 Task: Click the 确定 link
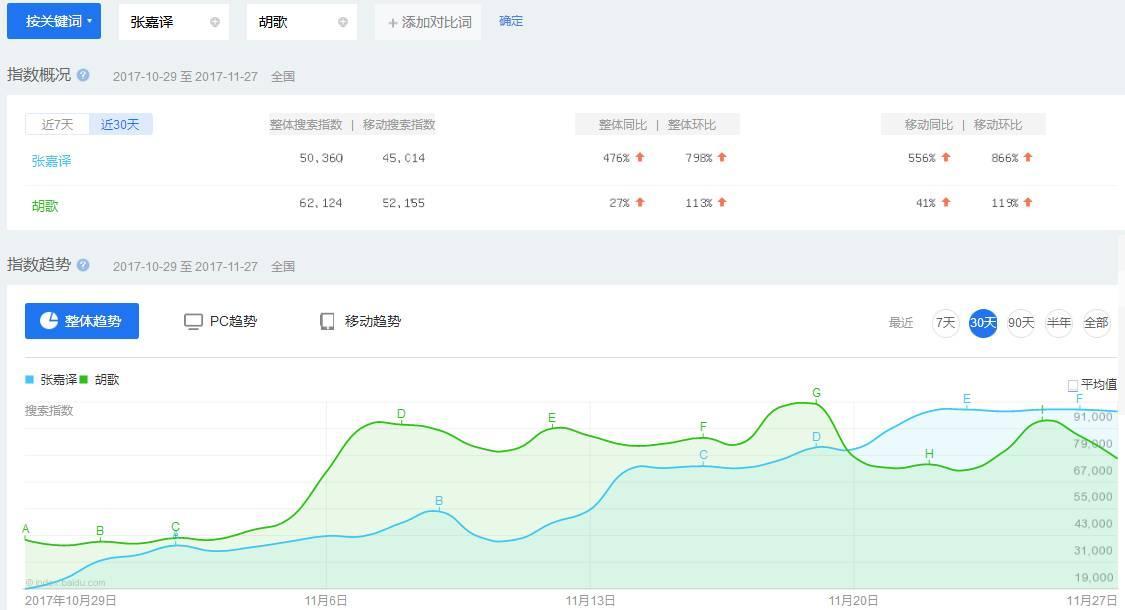coord(511,21)
